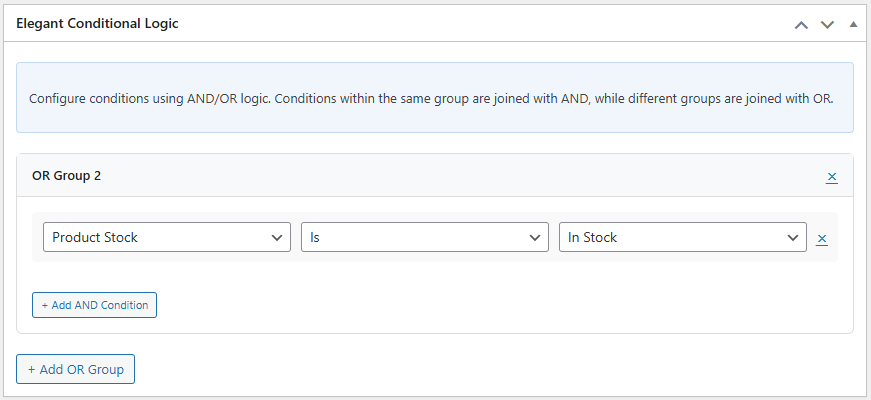
Task: Click the AND/OR logic info notice text
Action: coord(430,99)
